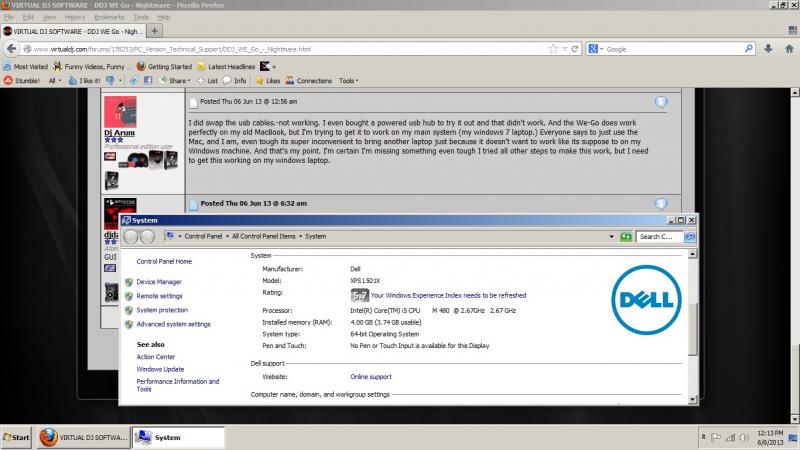Open the System address bar history dropdown
This screenshot has height=450, width=800.
[x=611, y=237]
